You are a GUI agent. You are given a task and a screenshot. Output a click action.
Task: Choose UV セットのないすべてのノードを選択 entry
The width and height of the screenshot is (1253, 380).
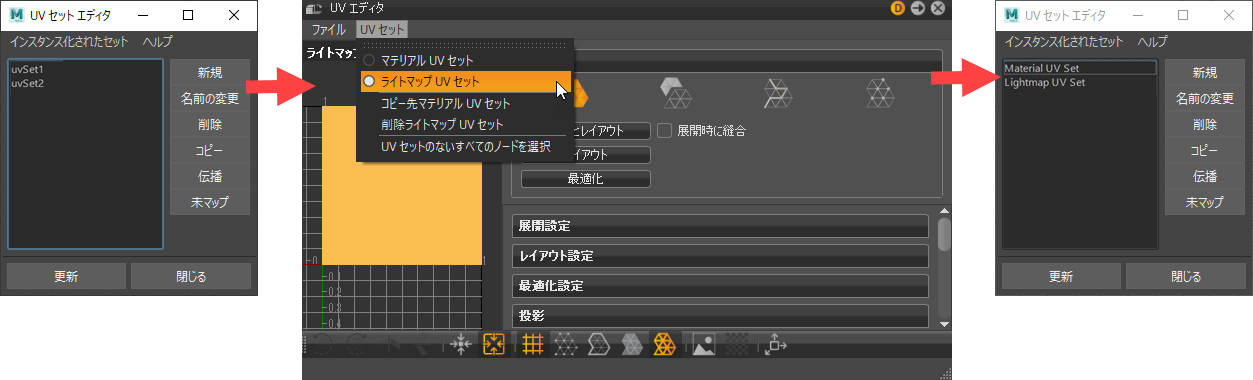466,146
